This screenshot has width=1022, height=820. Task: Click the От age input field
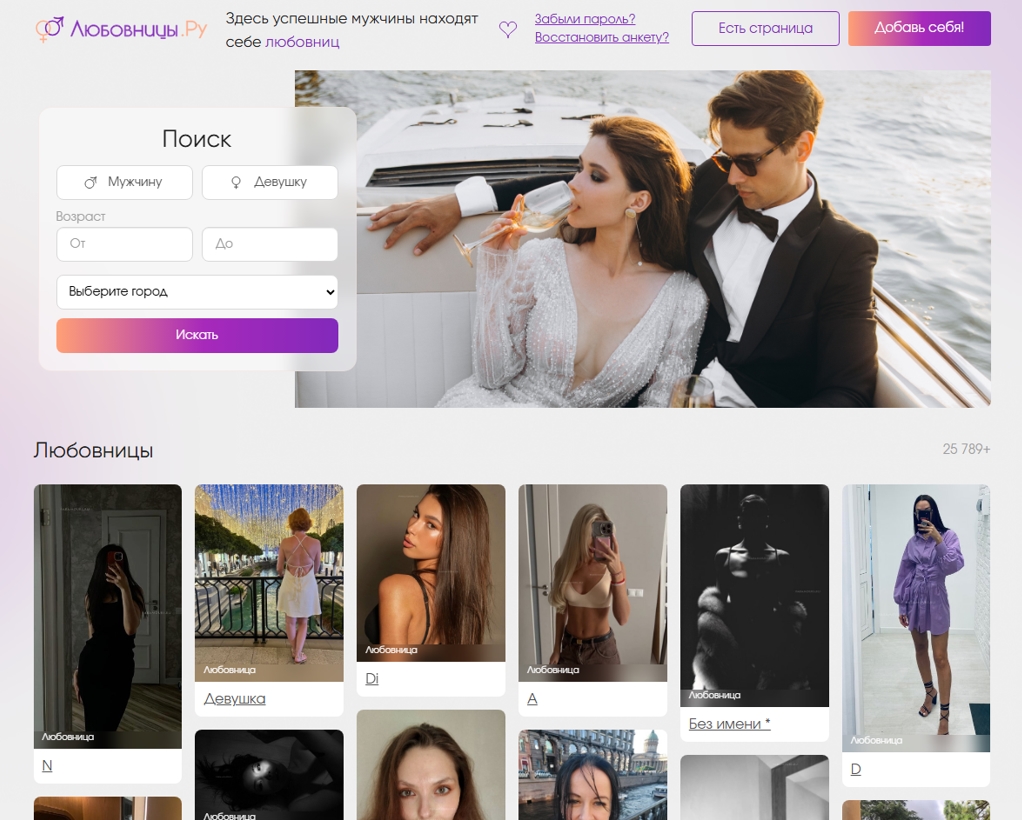(124, 244)
